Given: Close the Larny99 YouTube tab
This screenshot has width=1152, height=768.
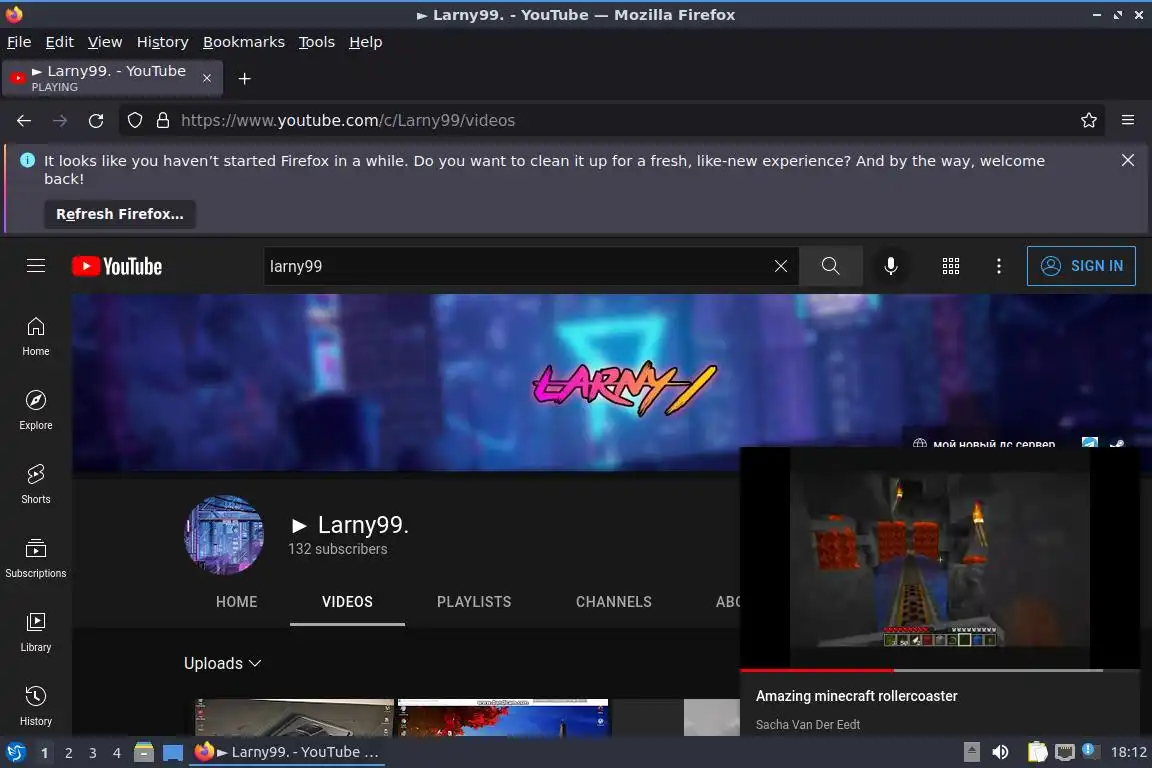Looking at the screenshot, I should (207, 78).
